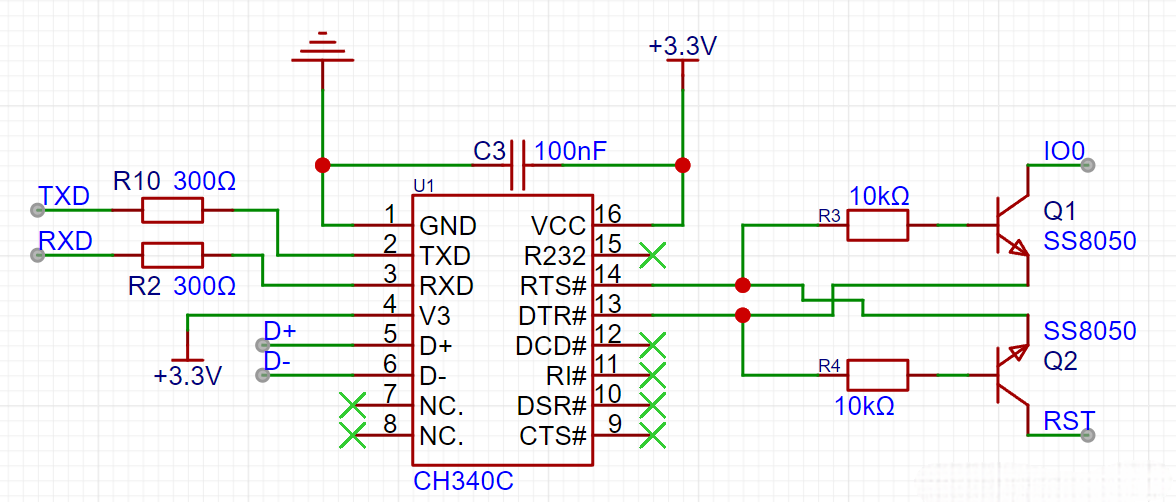
Task: Click the junction dot on the DTR# wire
Action: tap(742, 315)
